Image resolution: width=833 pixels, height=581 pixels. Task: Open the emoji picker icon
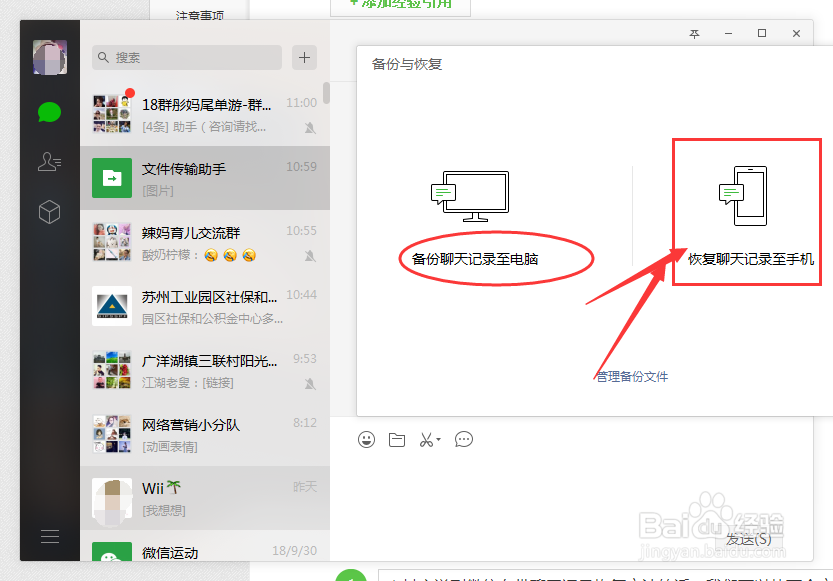coord(367,439)
